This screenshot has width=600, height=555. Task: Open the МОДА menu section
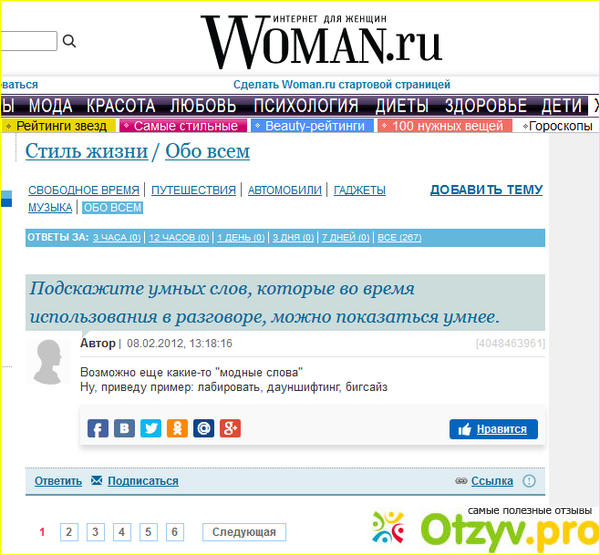pos(50,106)
